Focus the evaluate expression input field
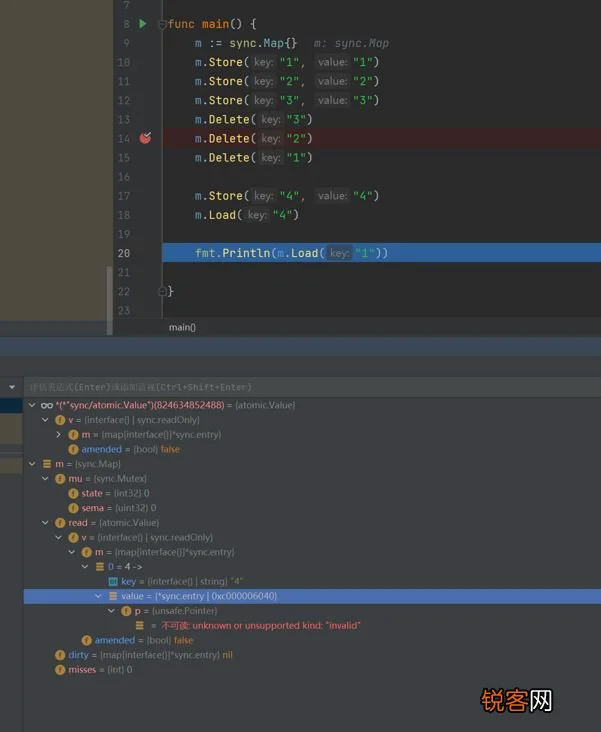 tap(312, 387)
